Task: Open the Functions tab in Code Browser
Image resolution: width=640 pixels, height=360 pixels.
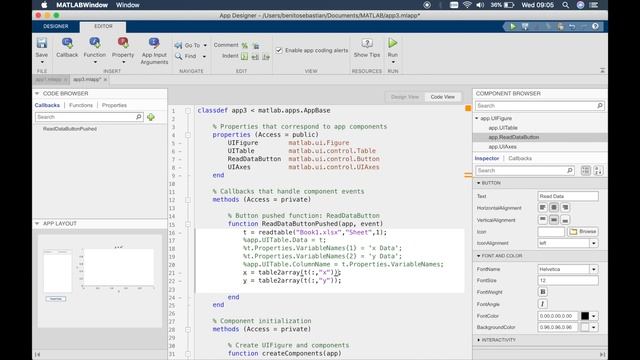Action: tap(81, 105)
